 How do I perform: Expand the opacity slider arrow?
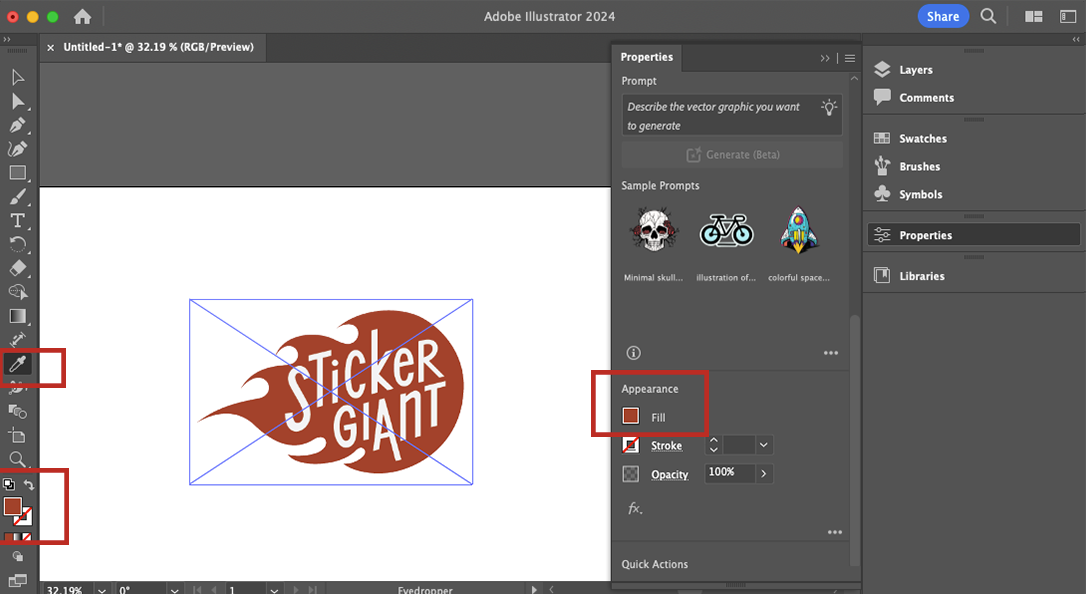(764, 474)
